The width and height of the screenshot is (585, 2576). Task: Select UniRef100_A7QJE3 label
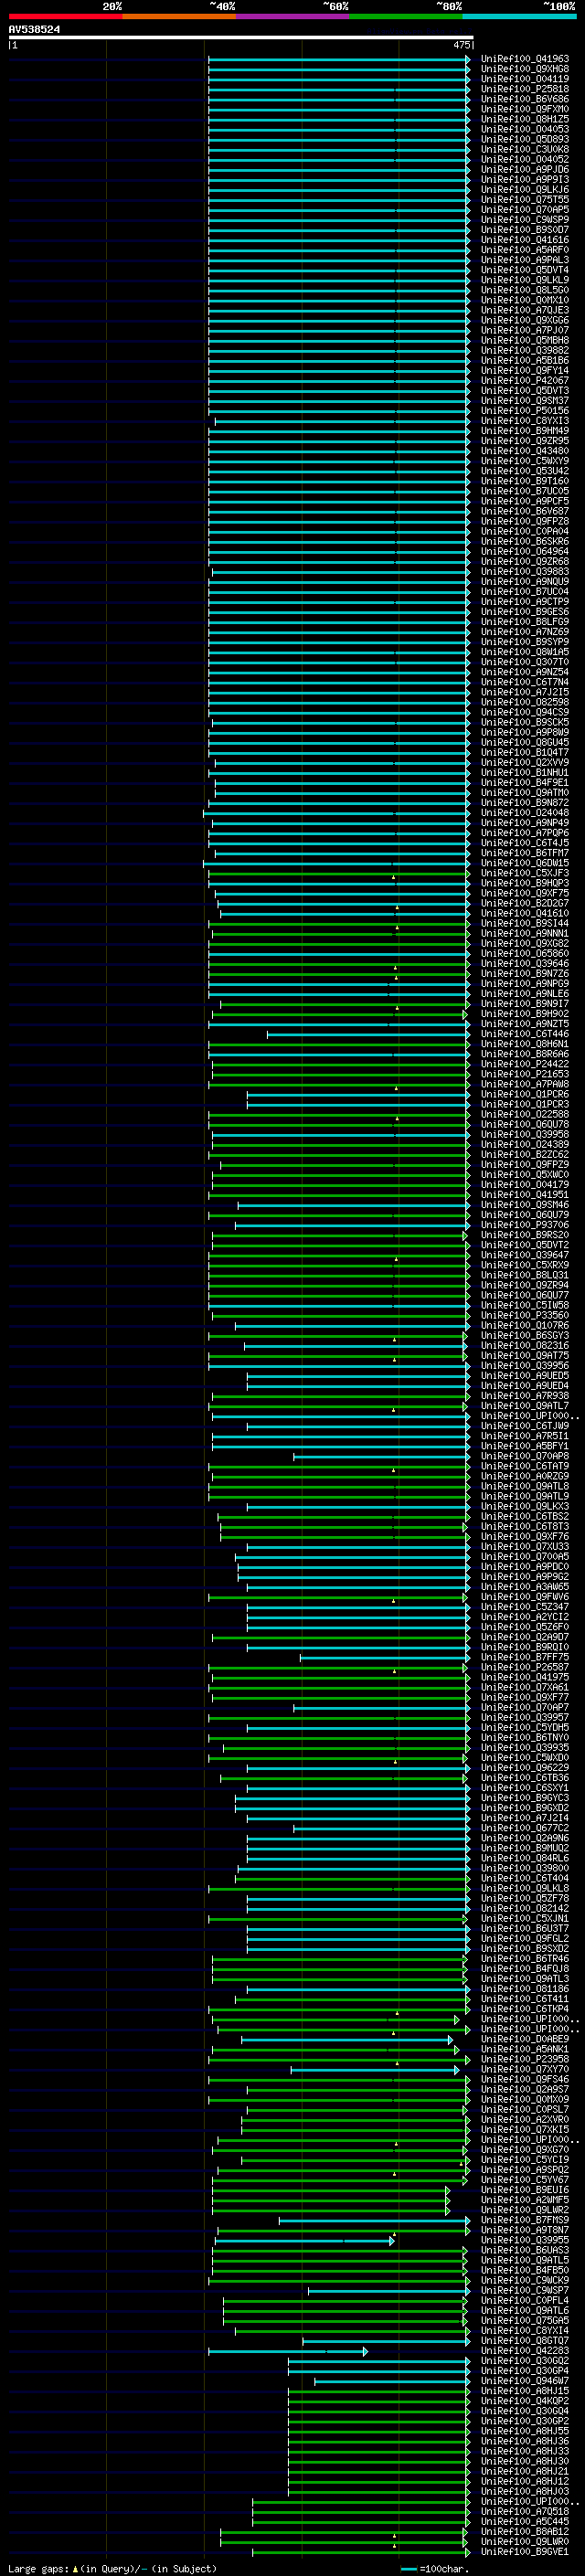pyautogui.click(x=524, y=310)
